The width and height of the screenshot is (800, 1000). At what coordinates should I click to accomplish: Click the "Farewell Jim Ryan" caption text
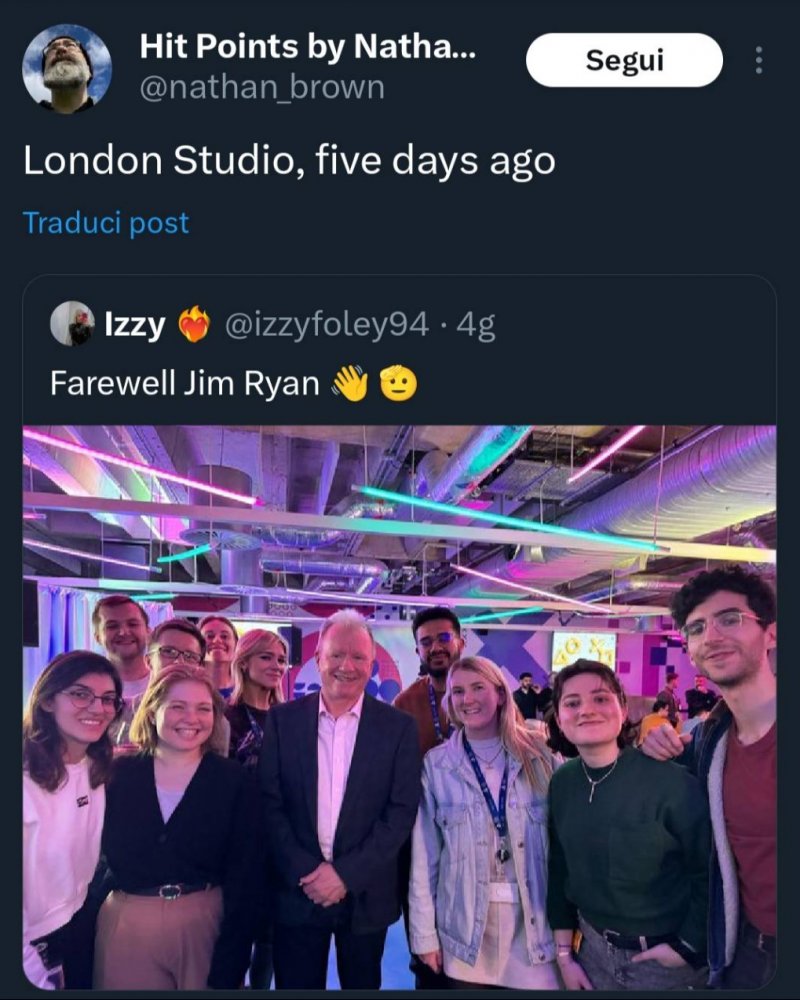pos(184,383)
